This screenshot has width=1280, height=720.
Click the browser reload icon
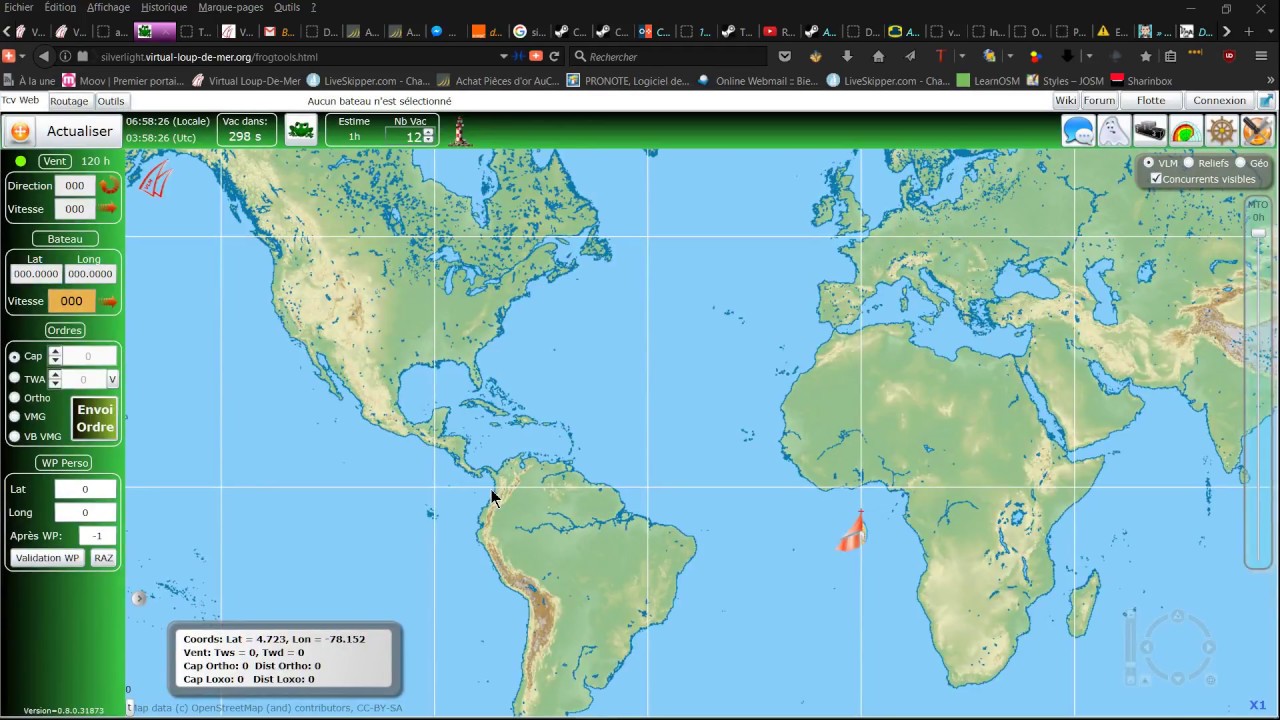pos(554,57)
